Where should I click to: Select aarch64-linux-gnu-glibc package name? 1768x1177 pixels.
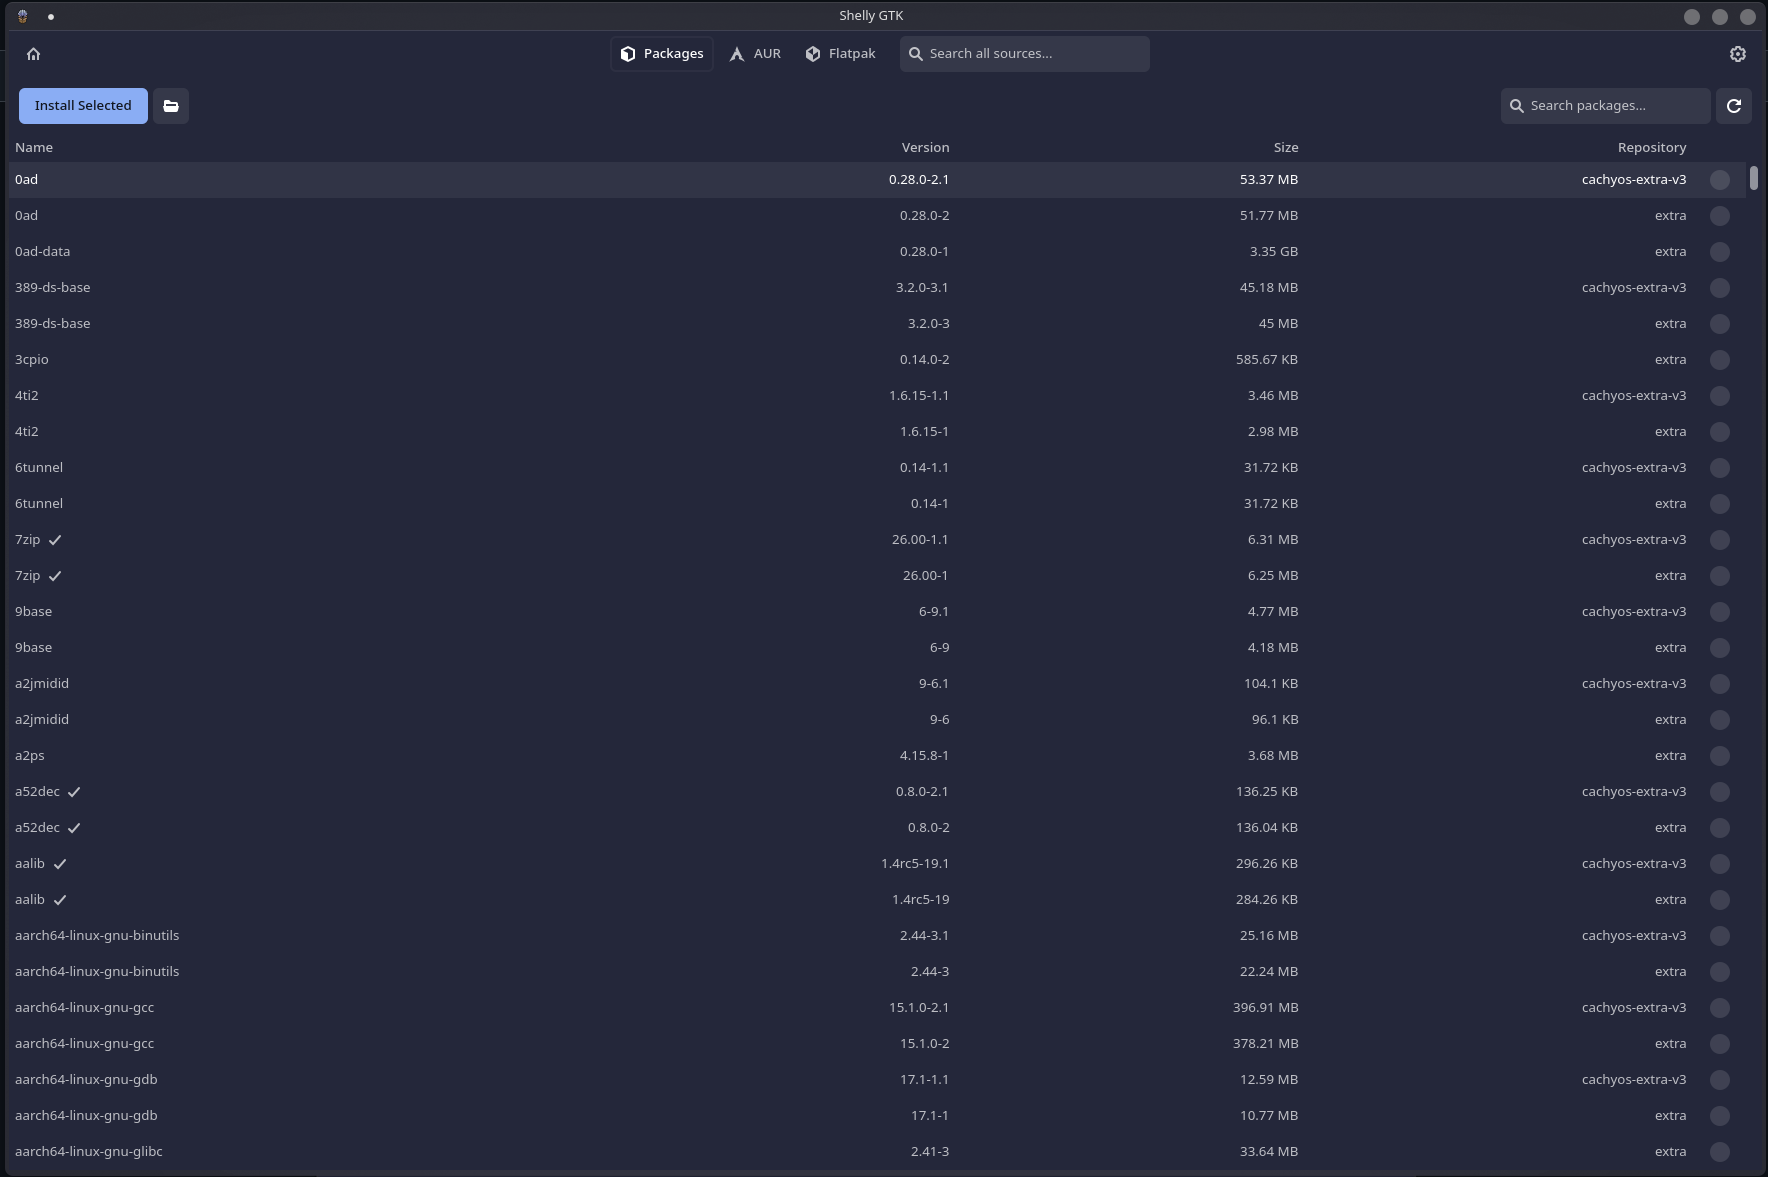pos(89,1152)
